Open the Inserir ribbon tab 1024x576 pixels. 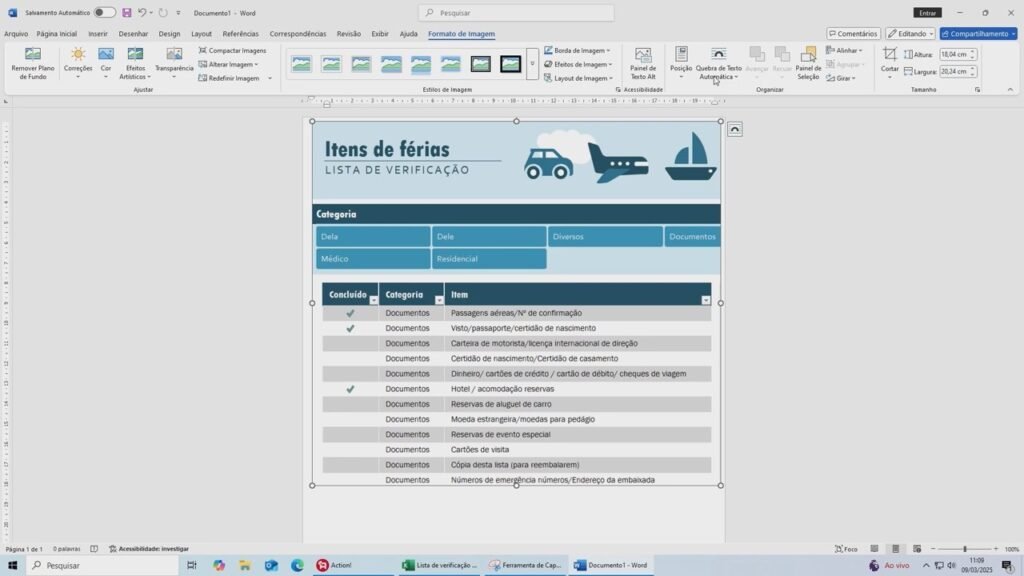tap(97, 33)
